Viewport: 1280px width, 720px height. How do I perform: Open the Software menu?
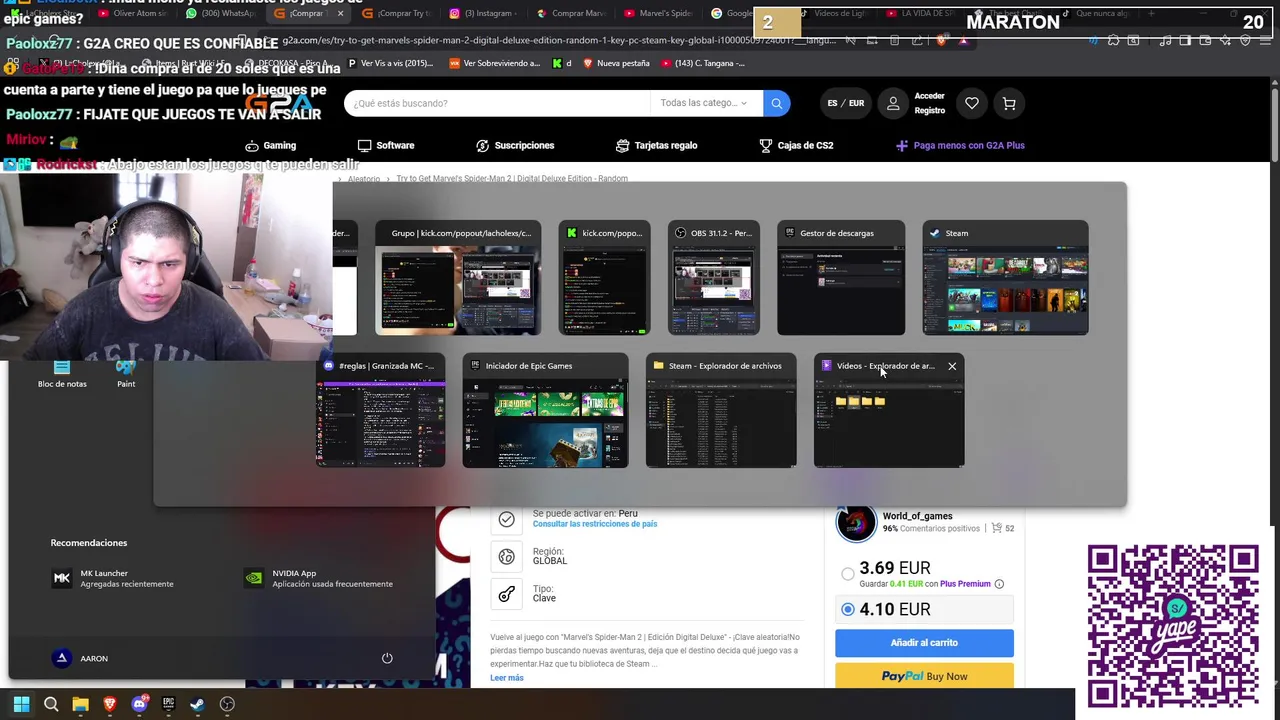[386, 145]
